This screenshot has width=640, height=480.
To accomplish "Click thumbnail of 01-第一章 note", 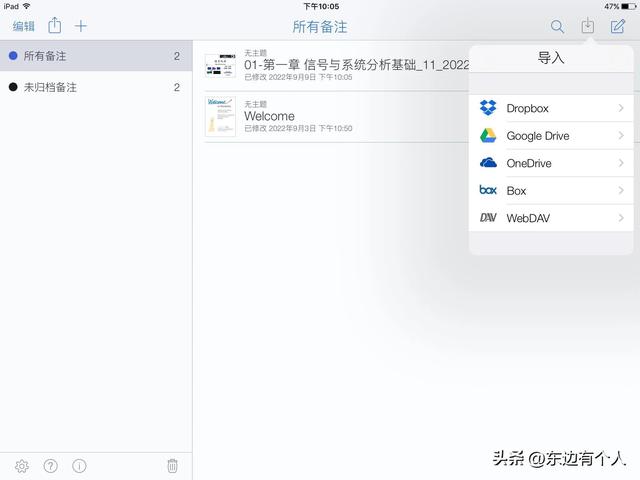I will (220, 65).
